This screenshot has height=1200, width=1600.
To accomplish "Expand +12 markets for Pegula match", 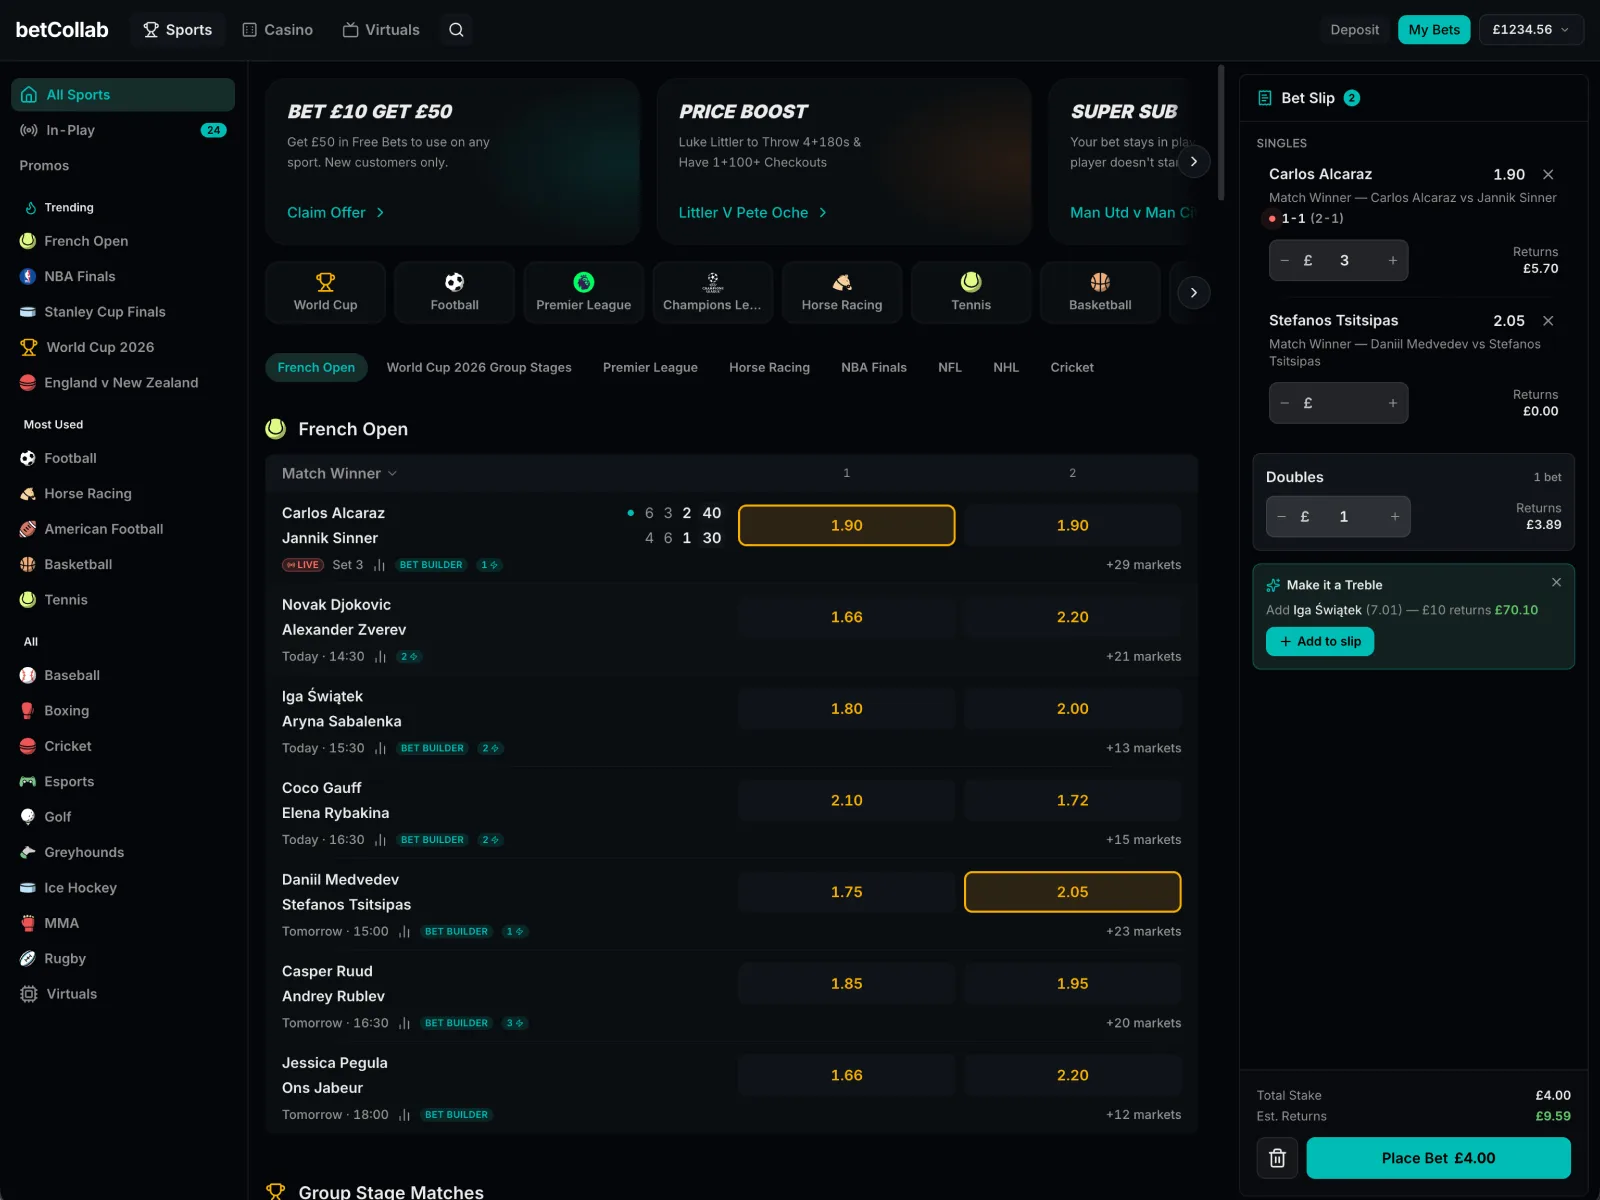I will point(1143,1115).
